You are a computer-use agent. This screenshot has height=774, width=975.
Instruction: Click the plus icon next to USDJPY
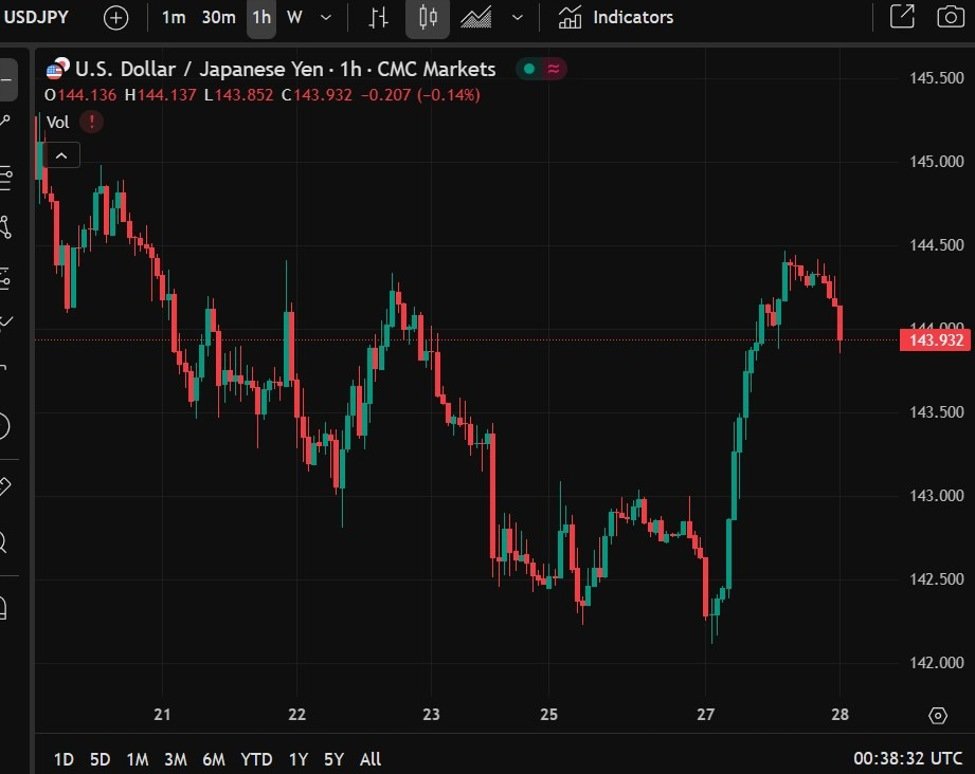coord(116,18)
